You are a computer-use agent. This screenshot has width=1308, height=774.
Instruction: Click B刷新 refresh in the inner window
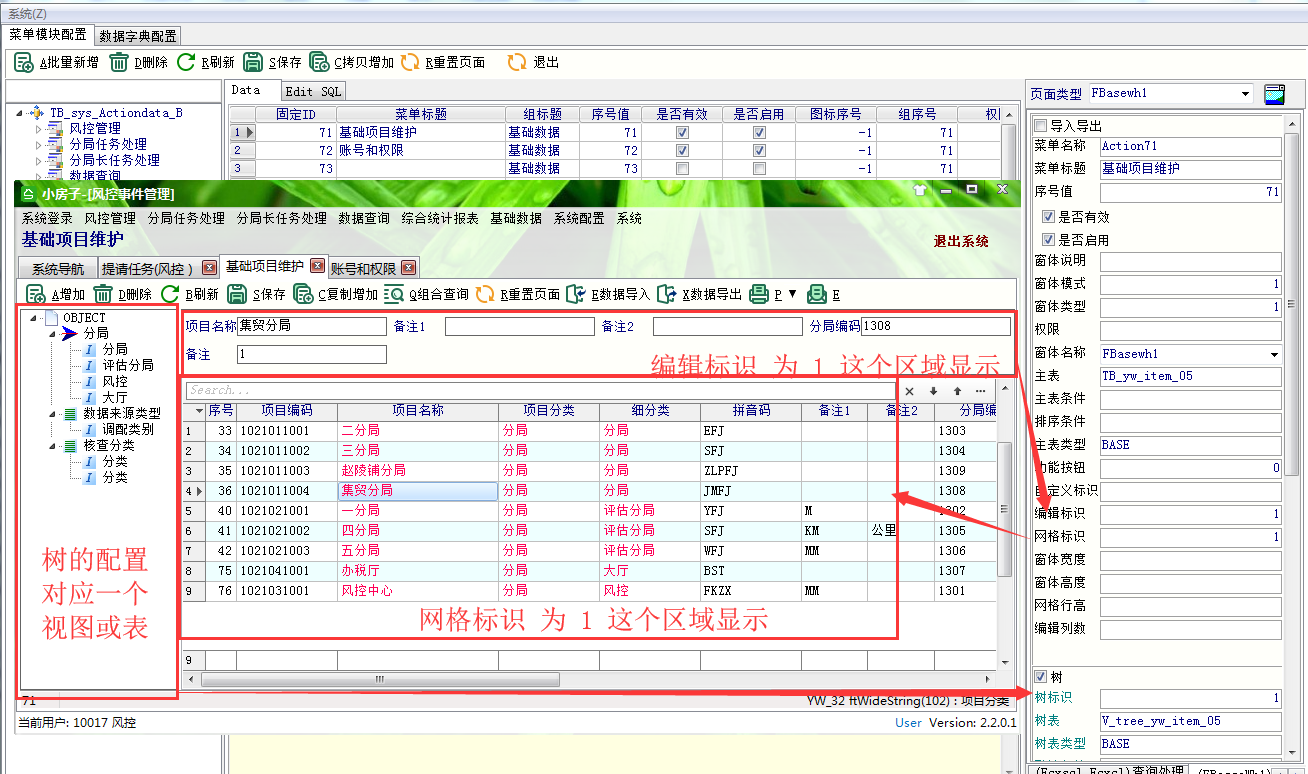coord(189,294)
